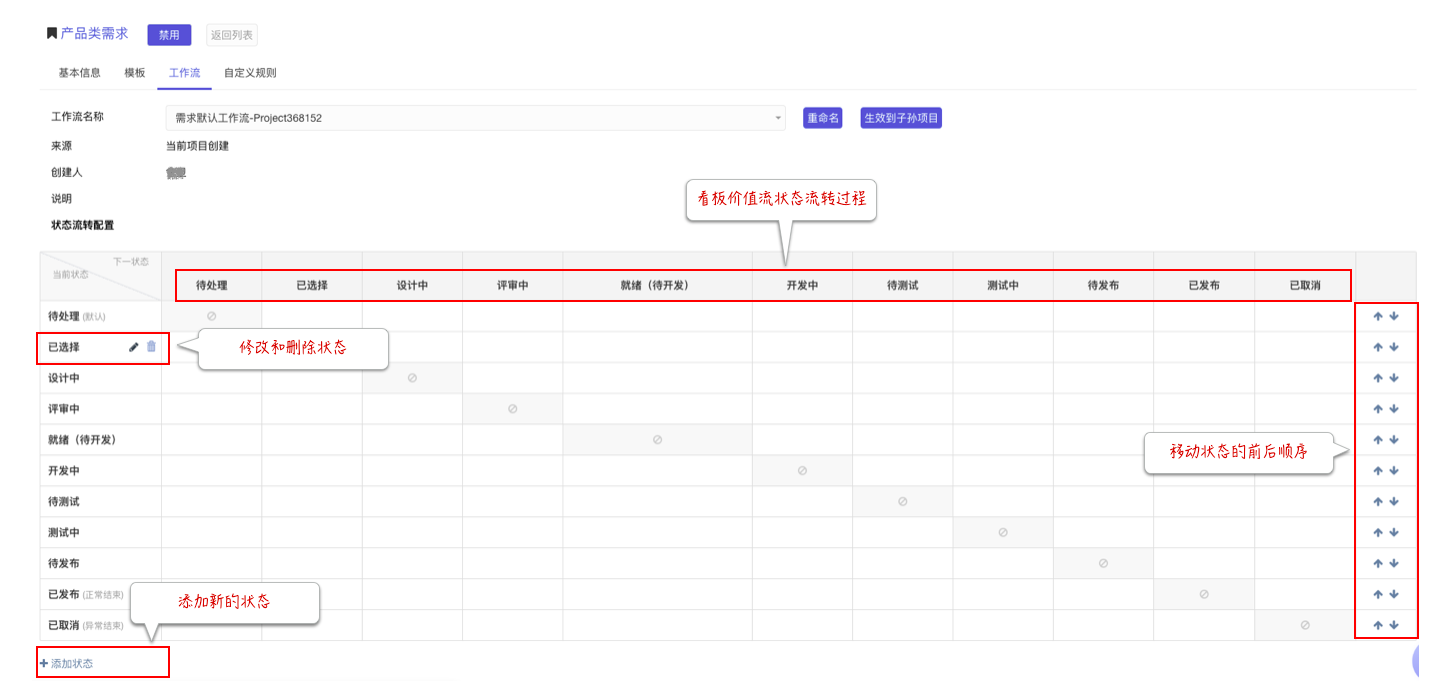Move 评审中 status up
1442x700 pixels.
(x=1377, y=409)
